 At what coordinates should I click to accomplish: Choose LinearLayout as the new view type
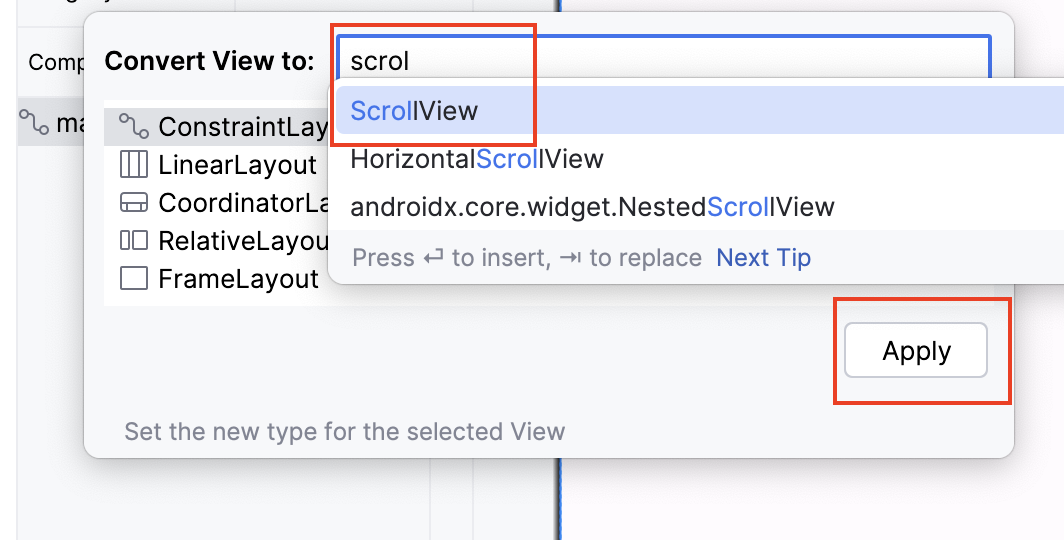(216, 165)
